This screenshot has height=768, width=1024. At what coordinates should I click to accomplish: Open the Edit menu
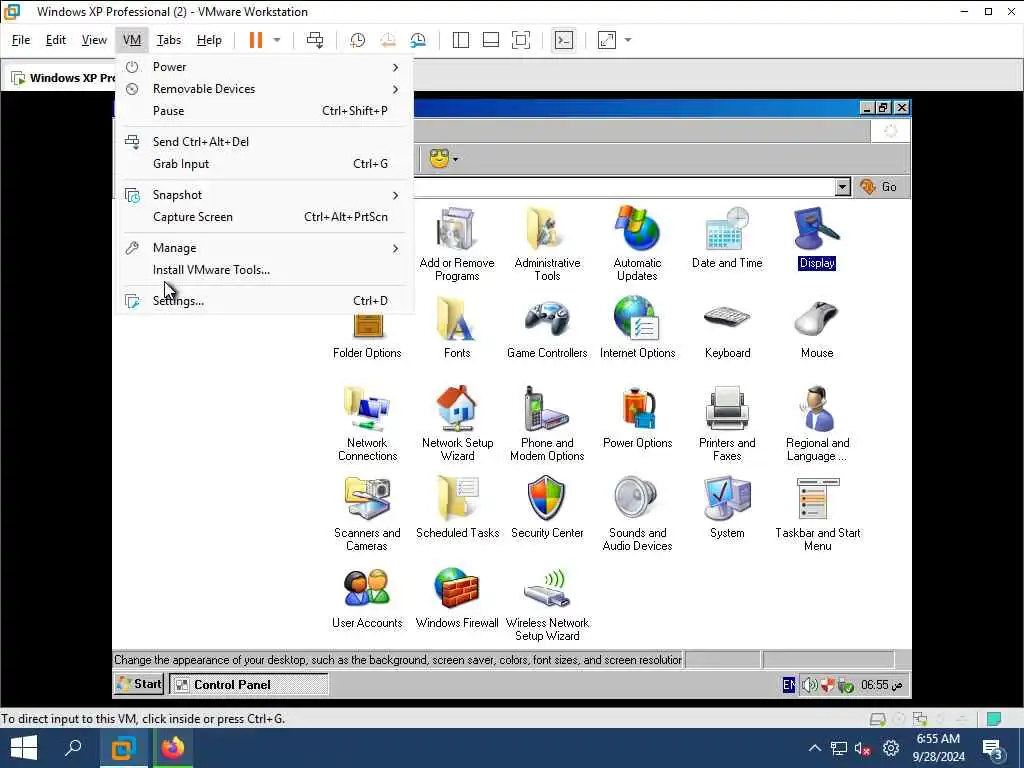tap(56, 40)
